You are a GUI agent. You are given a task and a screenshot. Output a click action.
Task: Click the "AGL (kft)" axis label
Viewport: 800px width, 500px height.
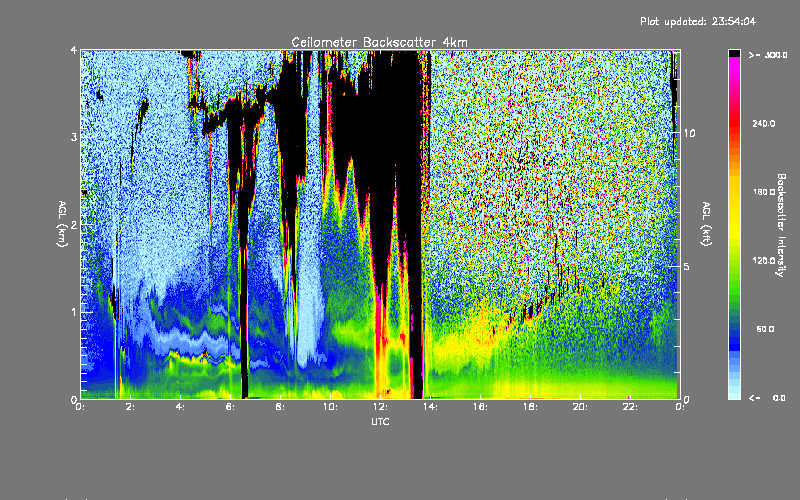[x=706, y=224]
